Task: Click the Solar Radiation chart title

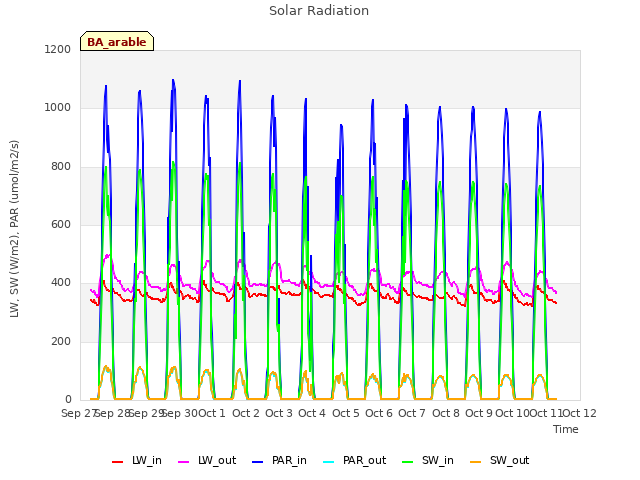Action: (x=319, y=11)
